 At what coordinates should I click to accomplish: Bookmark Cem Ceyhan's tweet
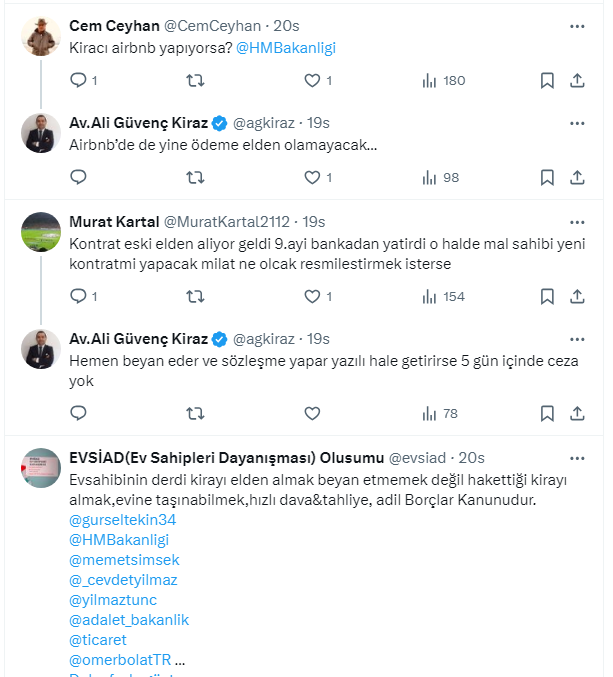pyautogui.click(x=547, y=80)
